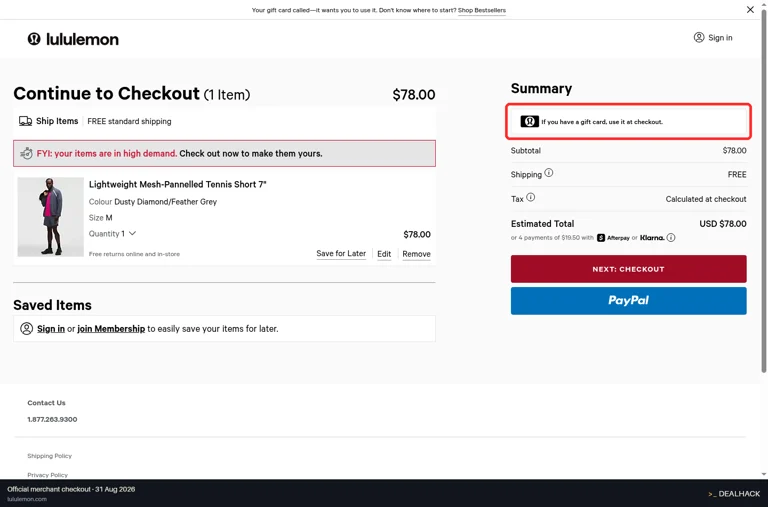Click 'Colour Dusty Diamond/Feather Grey' text
Image resolution: width=768 pixels, height=507 pixels.
[153, 201]
